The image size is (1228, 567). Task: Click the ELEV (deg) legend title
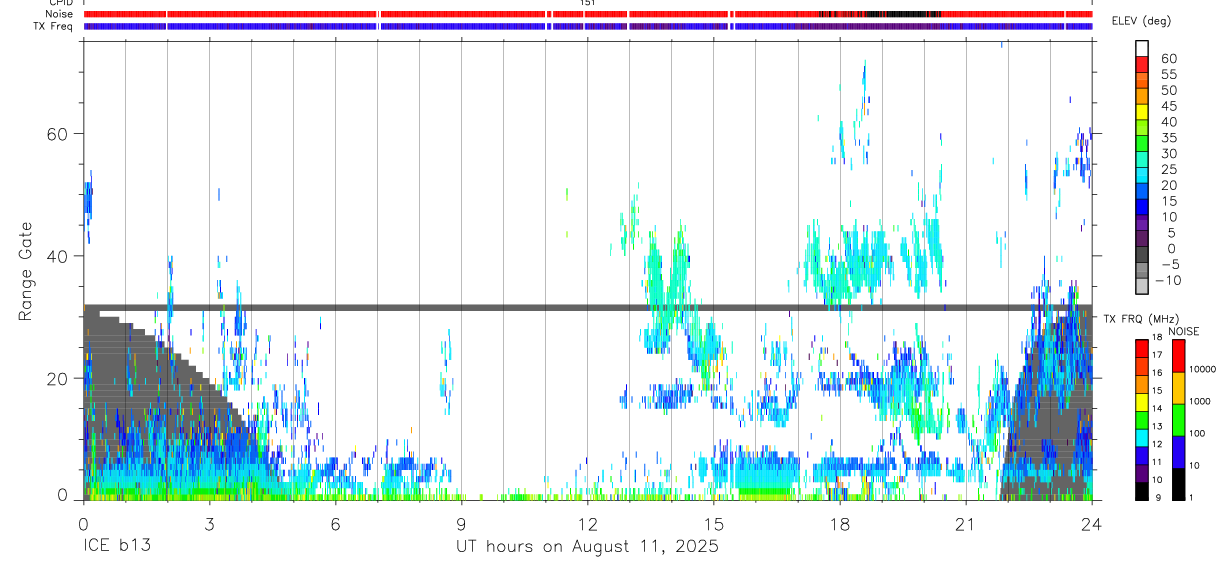1142,22
